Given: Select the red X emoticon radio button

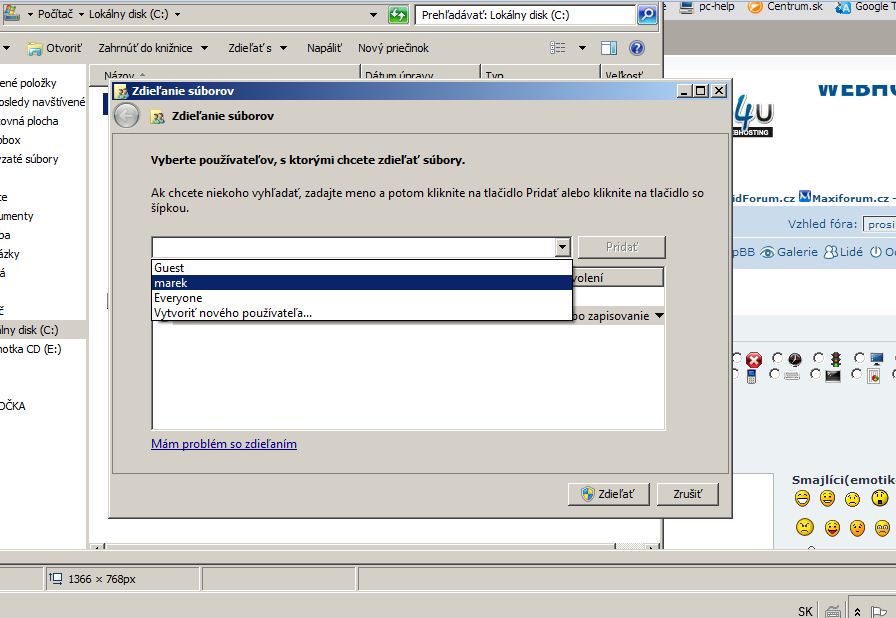Looking at the screenshot, I should click(738, 358).
